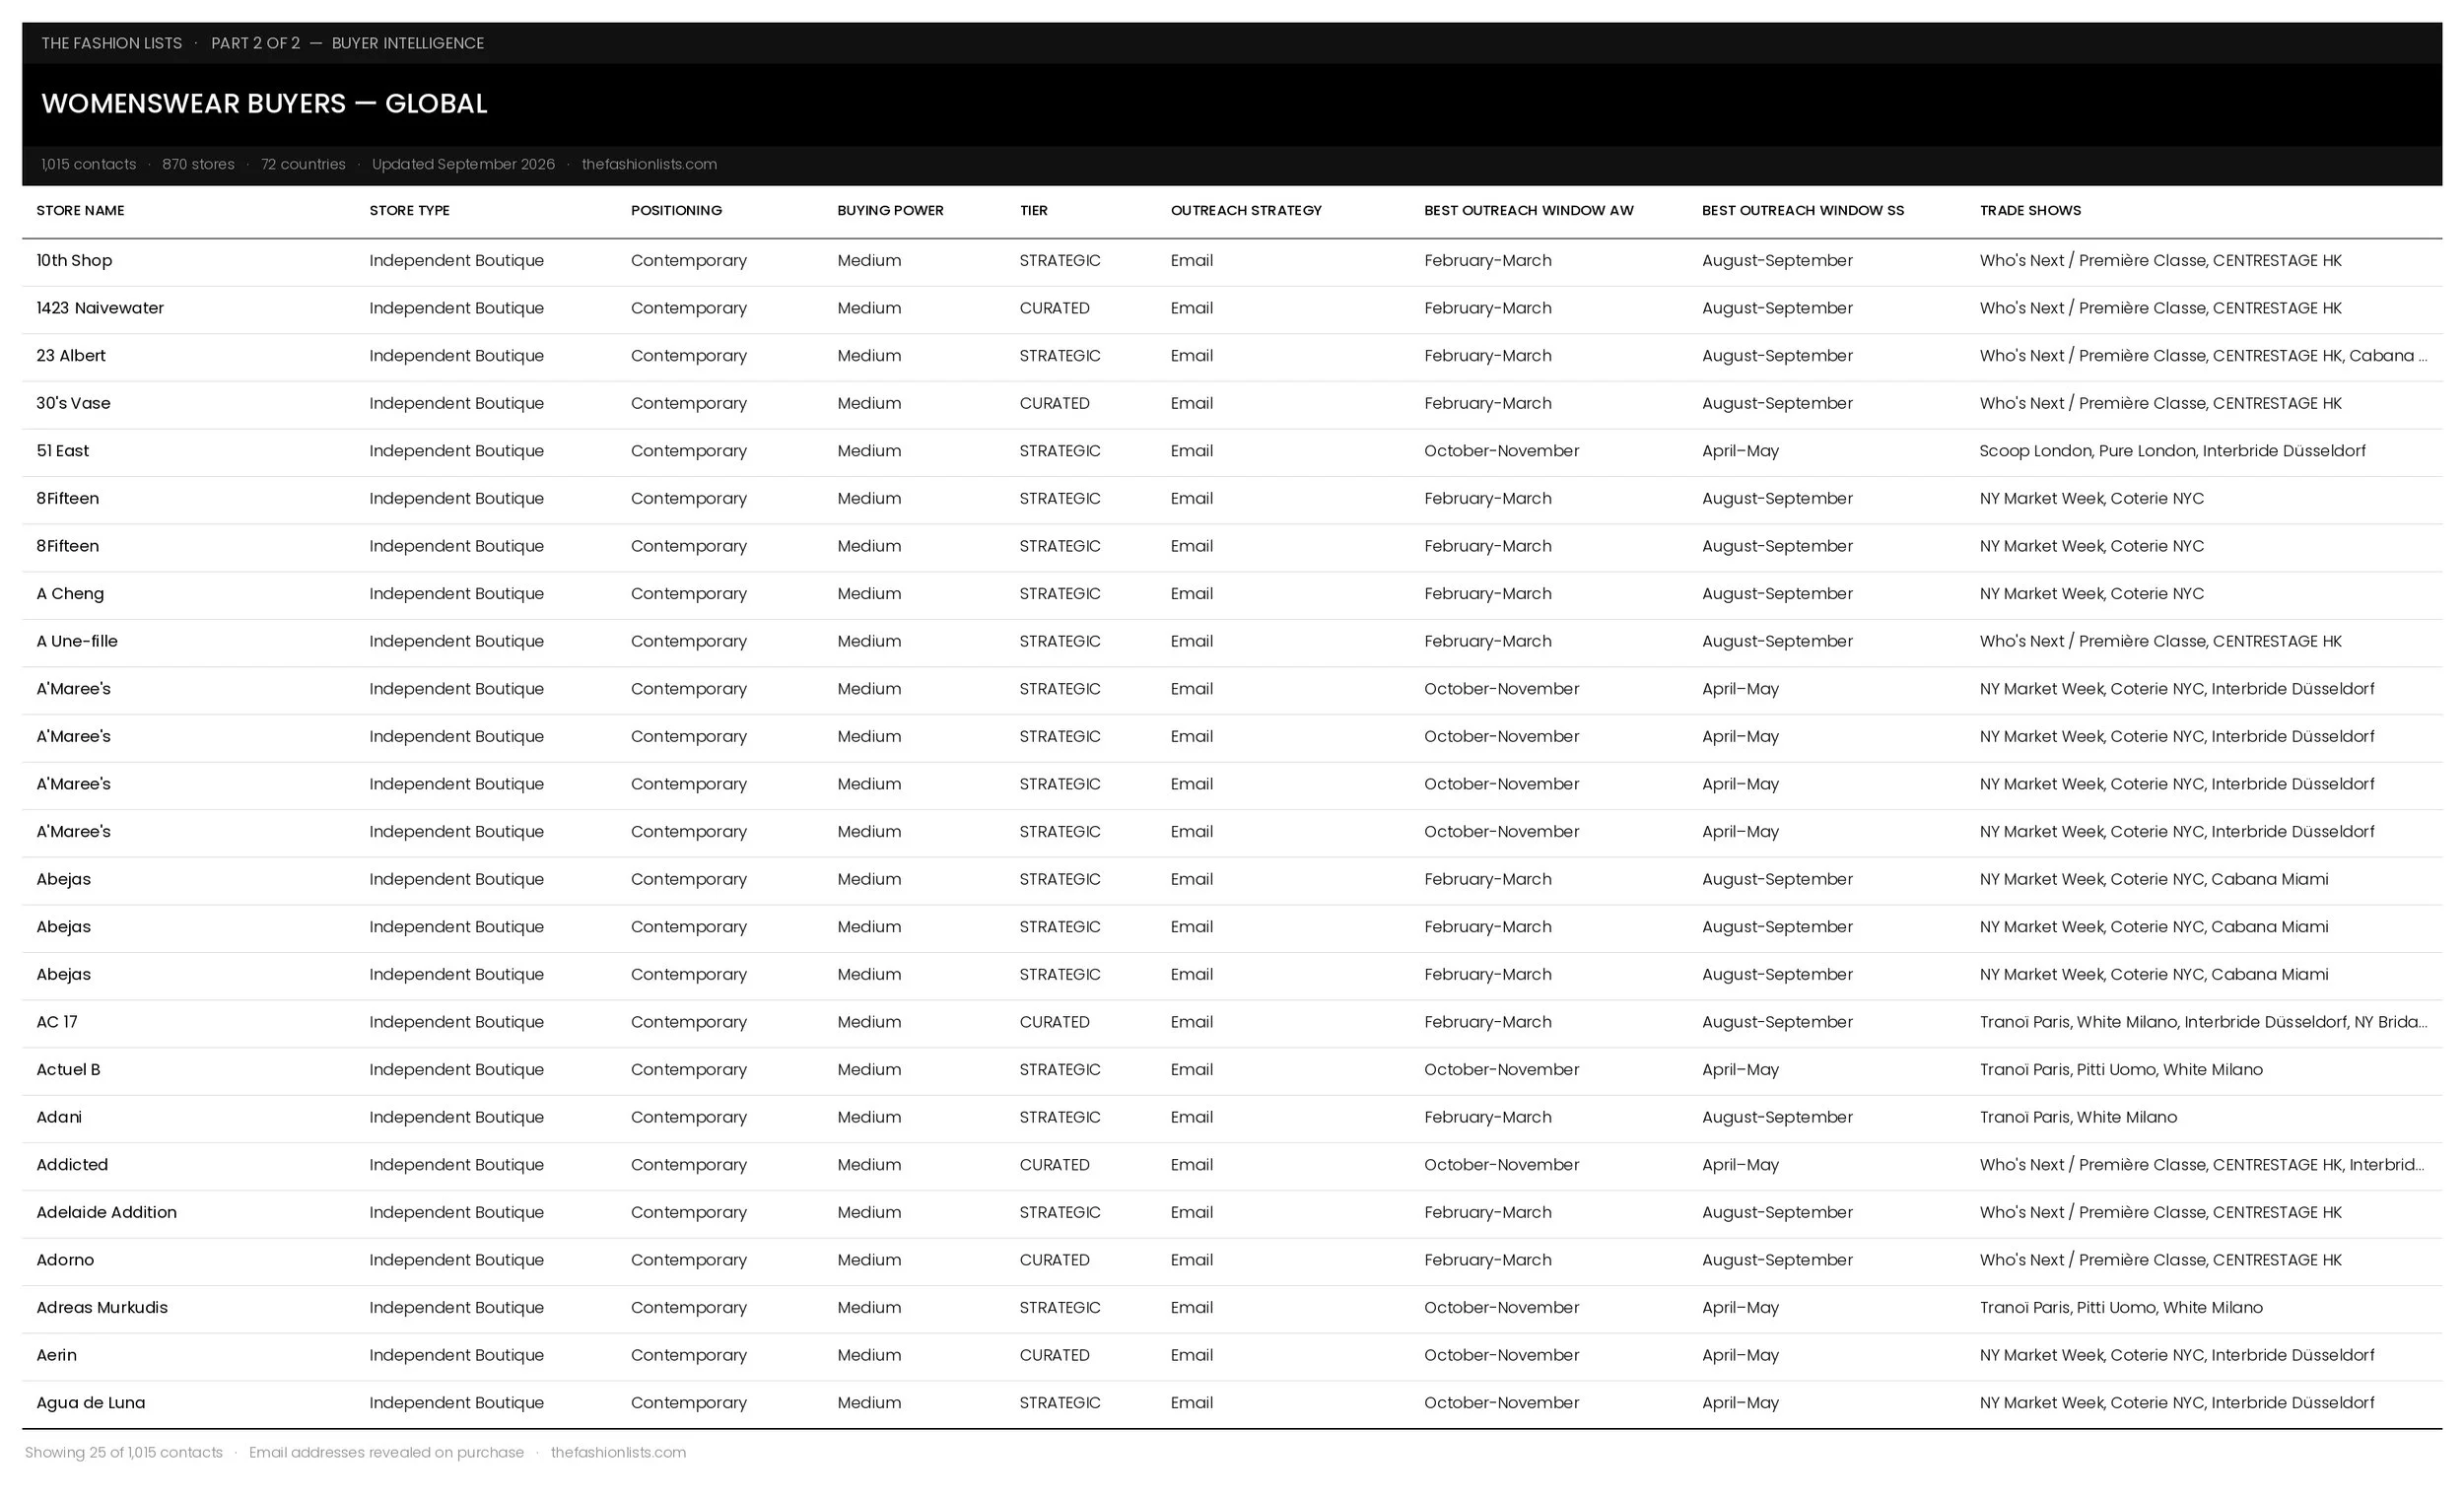The width and height of the screenshot is (2464, 1498).
Task: Click the BEST OUTREACH WINDOW SS header
Action: (1803, 210)
